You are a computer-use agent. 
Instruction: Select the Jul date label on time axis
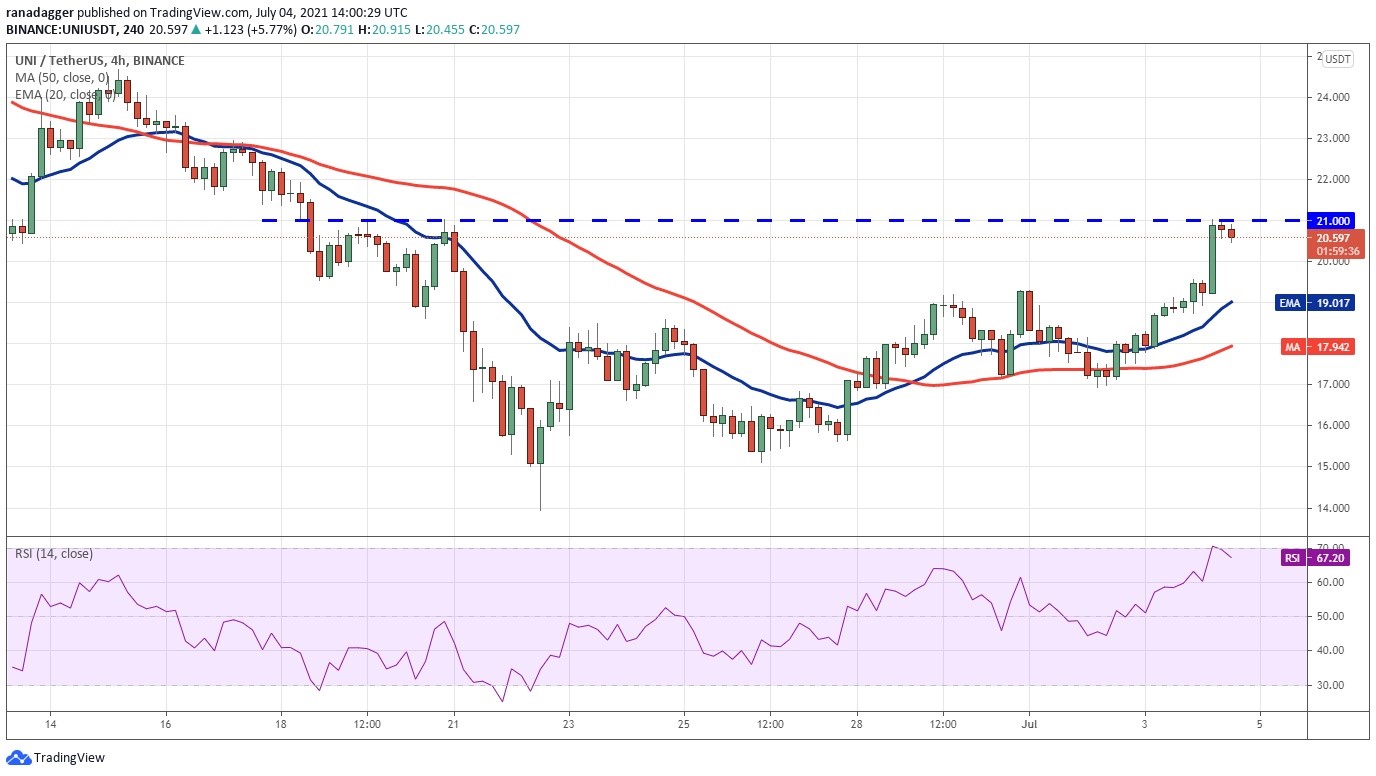click(x=1030, y=723)
